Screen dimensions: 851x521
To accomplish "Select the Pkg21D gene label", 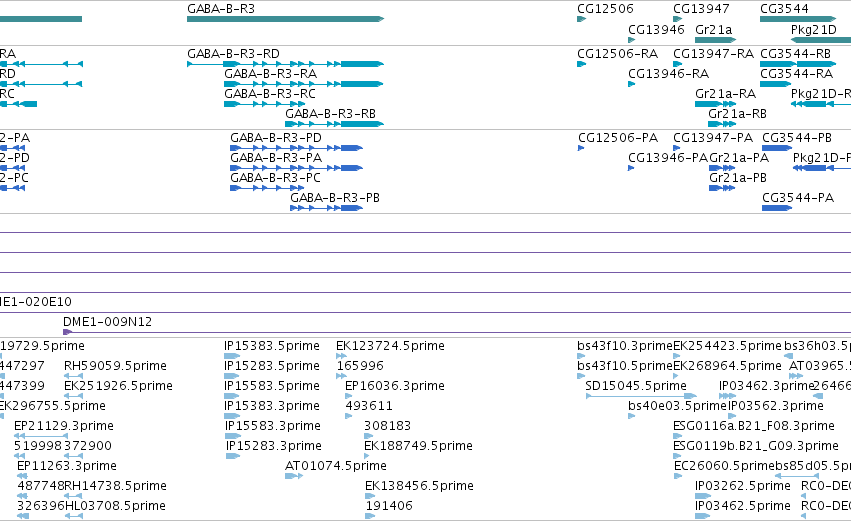I will coord(814,29).
